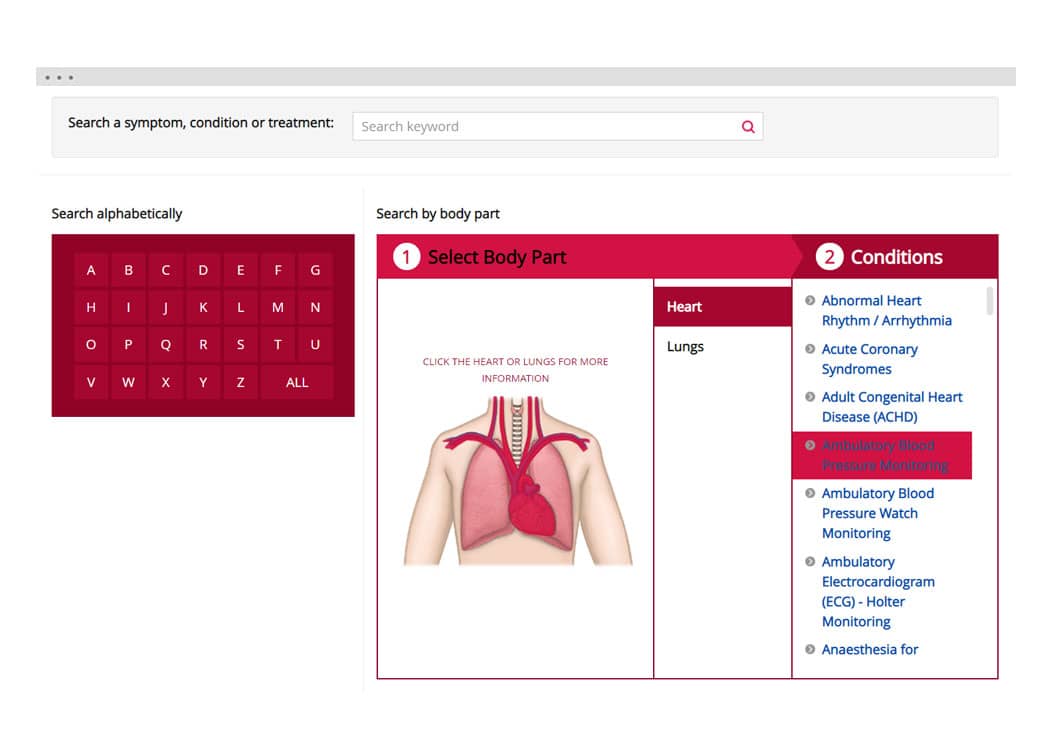Click the step 2 Conditions number circle
The width and height of the screenshot is (1050, 750).
point(829,257)
